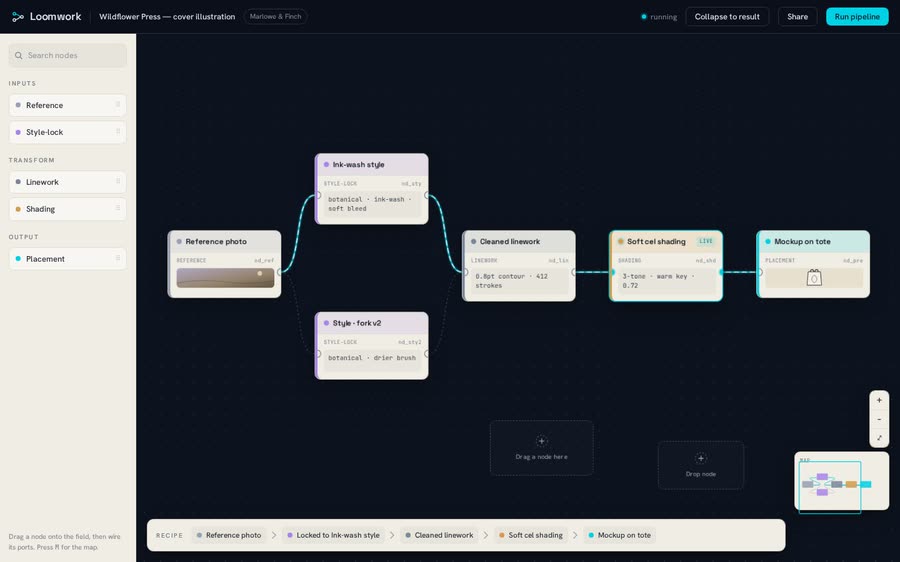Click the plus icon in Drop node zone
Viewport: 900px width, 562px height.
point(700,458)
